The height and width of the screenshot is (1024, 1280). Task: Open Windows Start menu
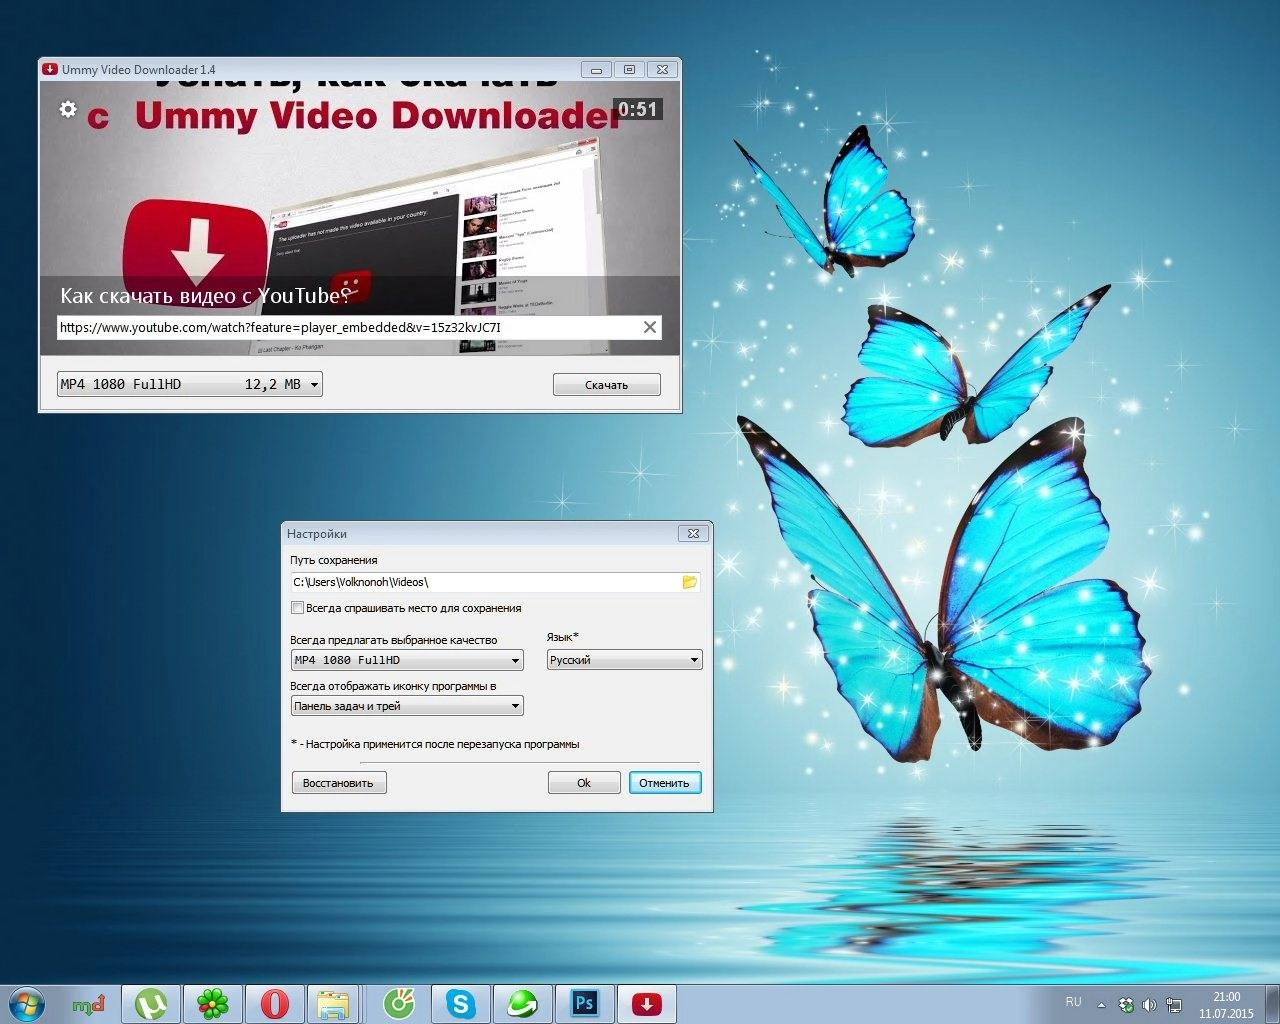click(x=25, y=1003)
